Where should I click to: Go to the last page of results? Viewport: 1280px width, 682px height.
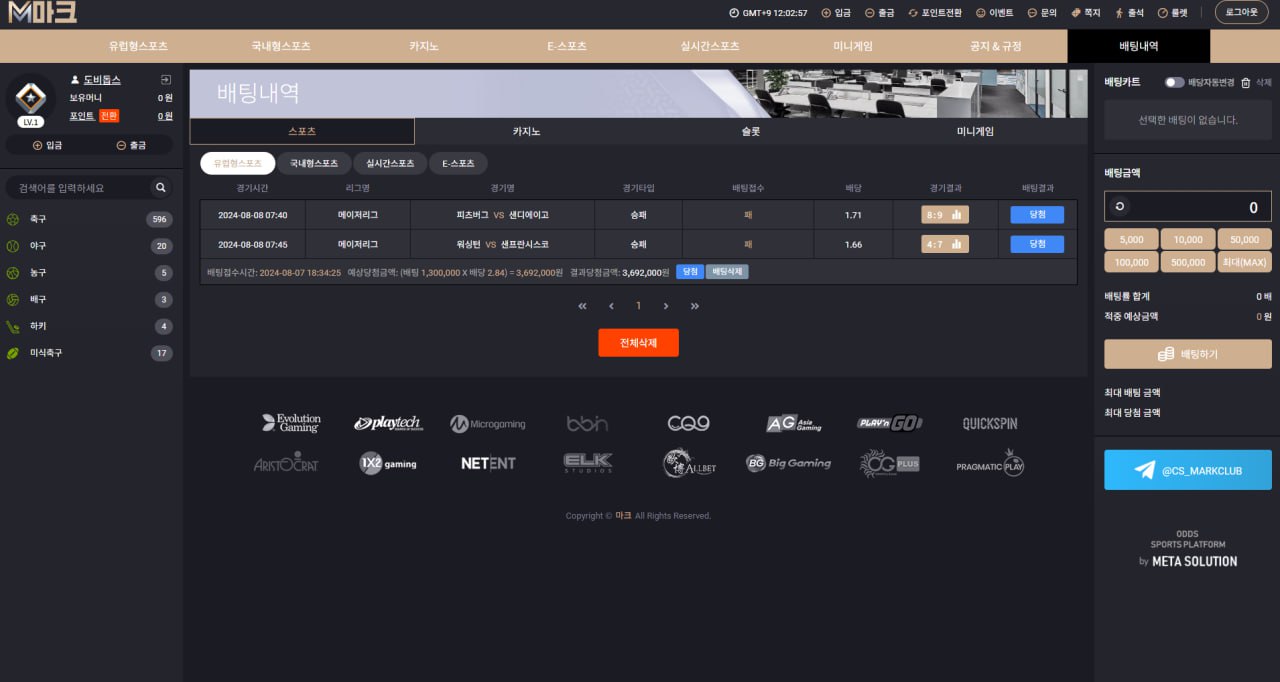point(694,306)
